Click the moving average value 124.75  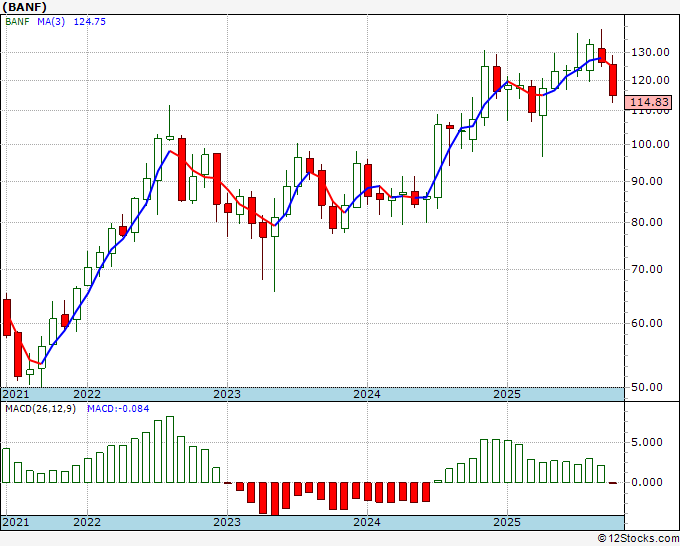pos(90,22)
